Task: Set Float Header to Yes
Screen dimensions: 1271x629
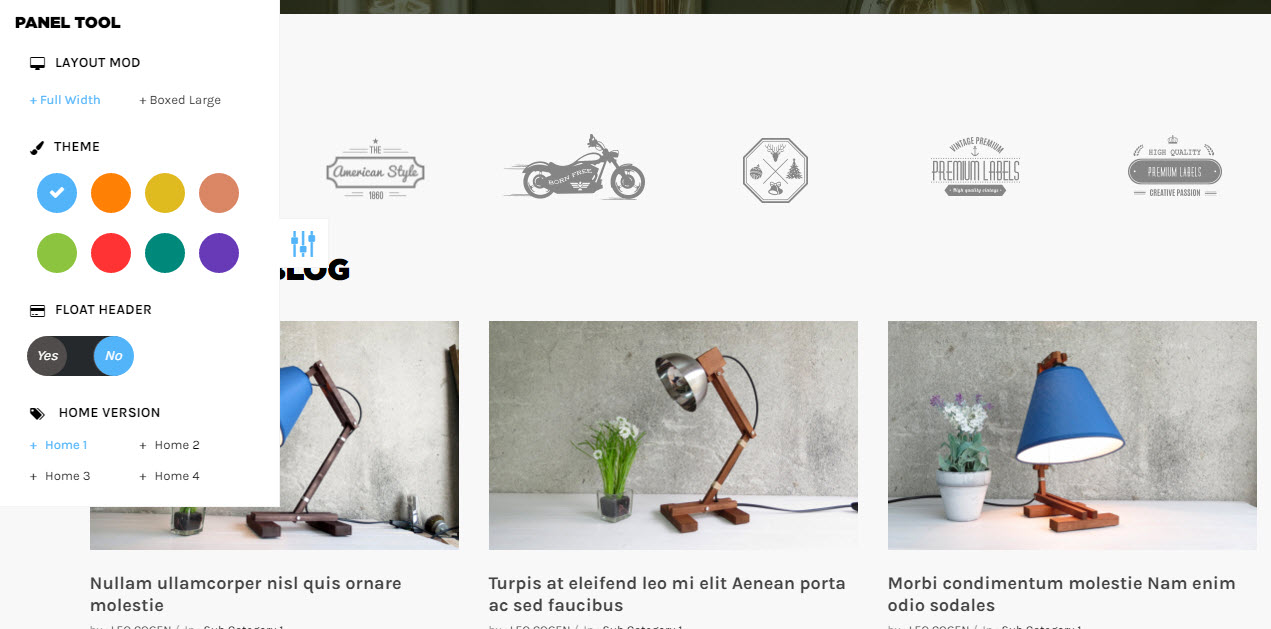Action: (x=48, y=356)
